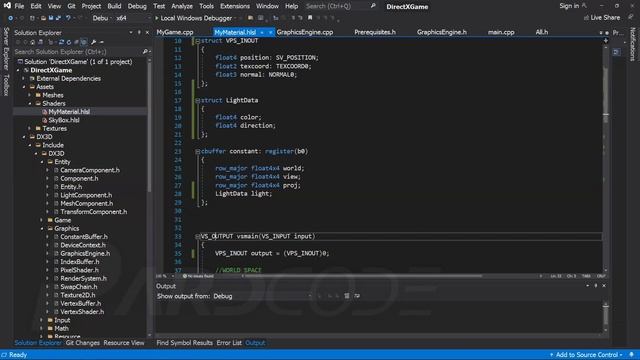Image resolution: width=640 pixels, height=360 pixels.
Task: Collapse the Graphics folder in tree
Action: click(x=42, y=229)
